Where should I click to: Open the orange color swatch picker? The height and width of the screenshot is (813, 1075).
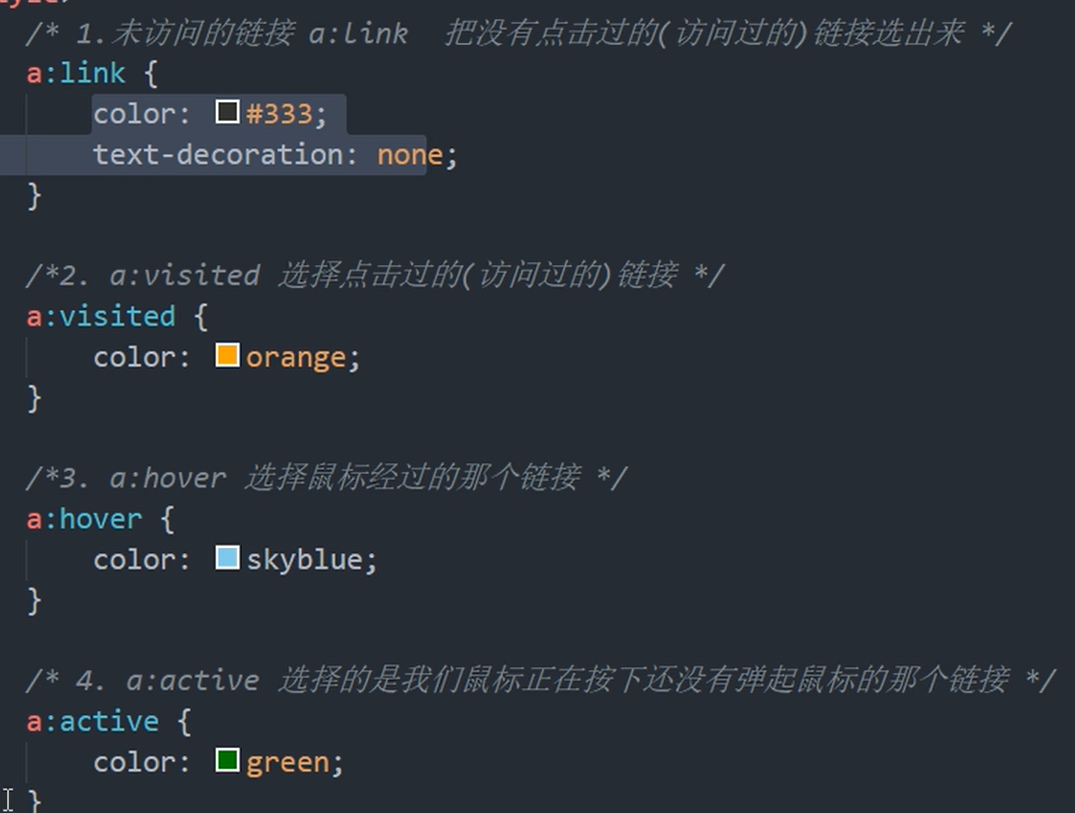click(228, 355)
